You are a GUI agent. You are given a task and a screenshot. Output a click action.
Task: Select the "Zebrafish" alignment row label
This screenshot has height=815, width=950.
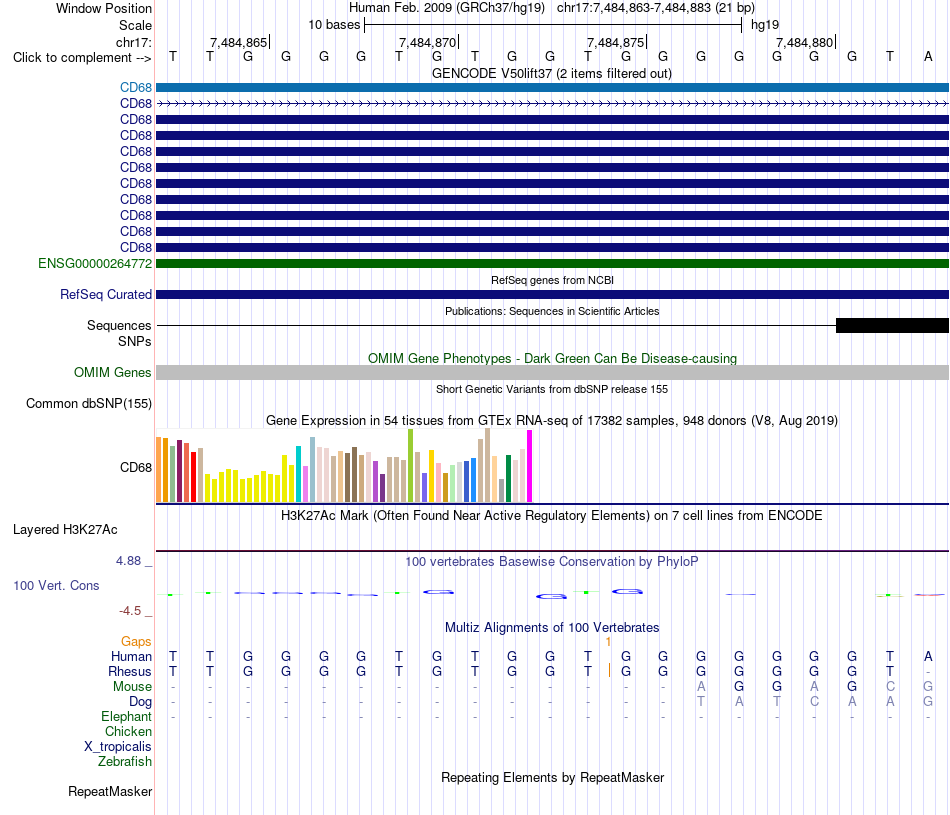click(125, 761)
